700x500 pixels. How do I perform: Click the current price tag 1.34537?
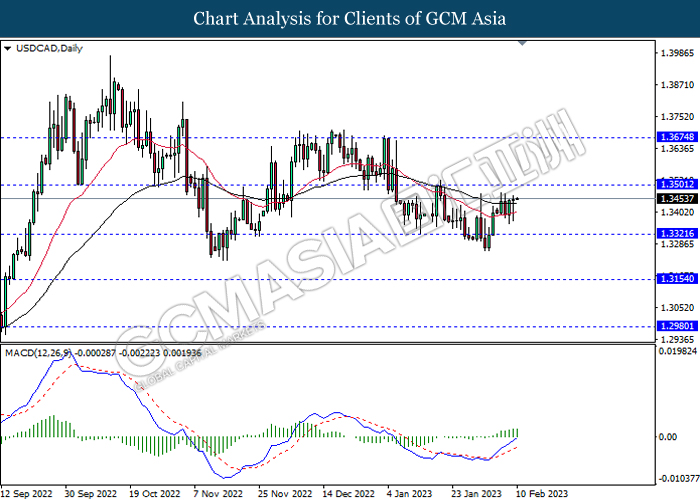pyautogui.click(x=677, y=198)
